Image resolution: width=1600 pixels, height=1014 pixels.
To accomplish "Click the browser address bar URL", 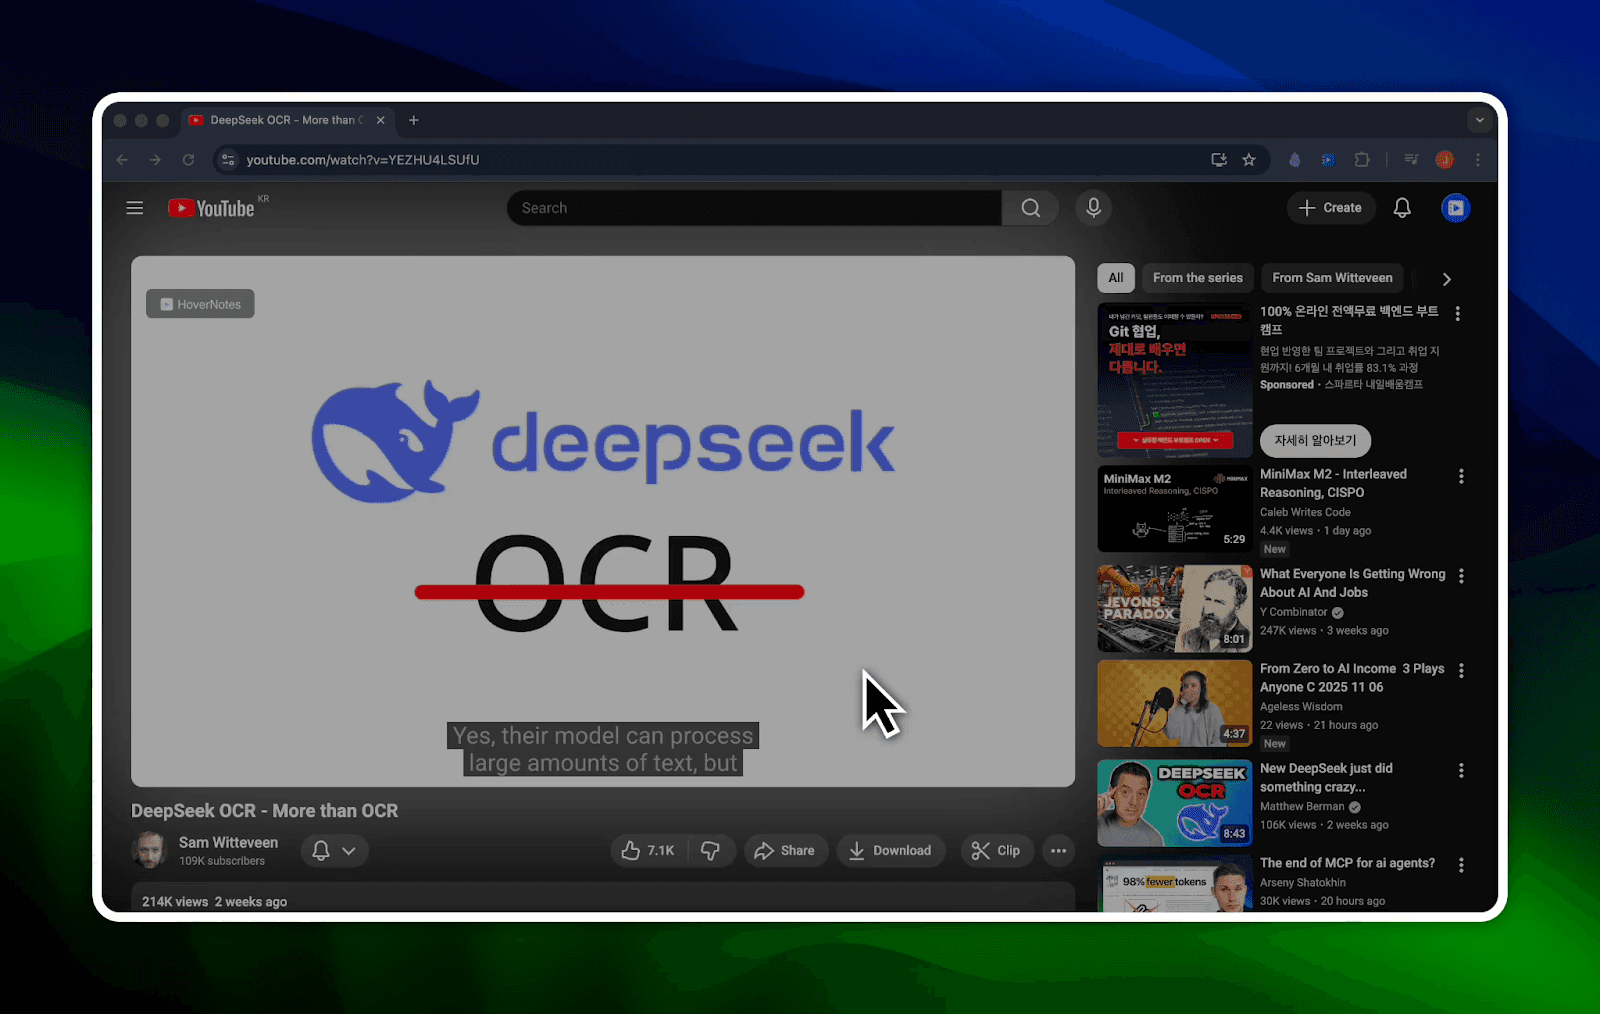I will click(x=363, y=160).
